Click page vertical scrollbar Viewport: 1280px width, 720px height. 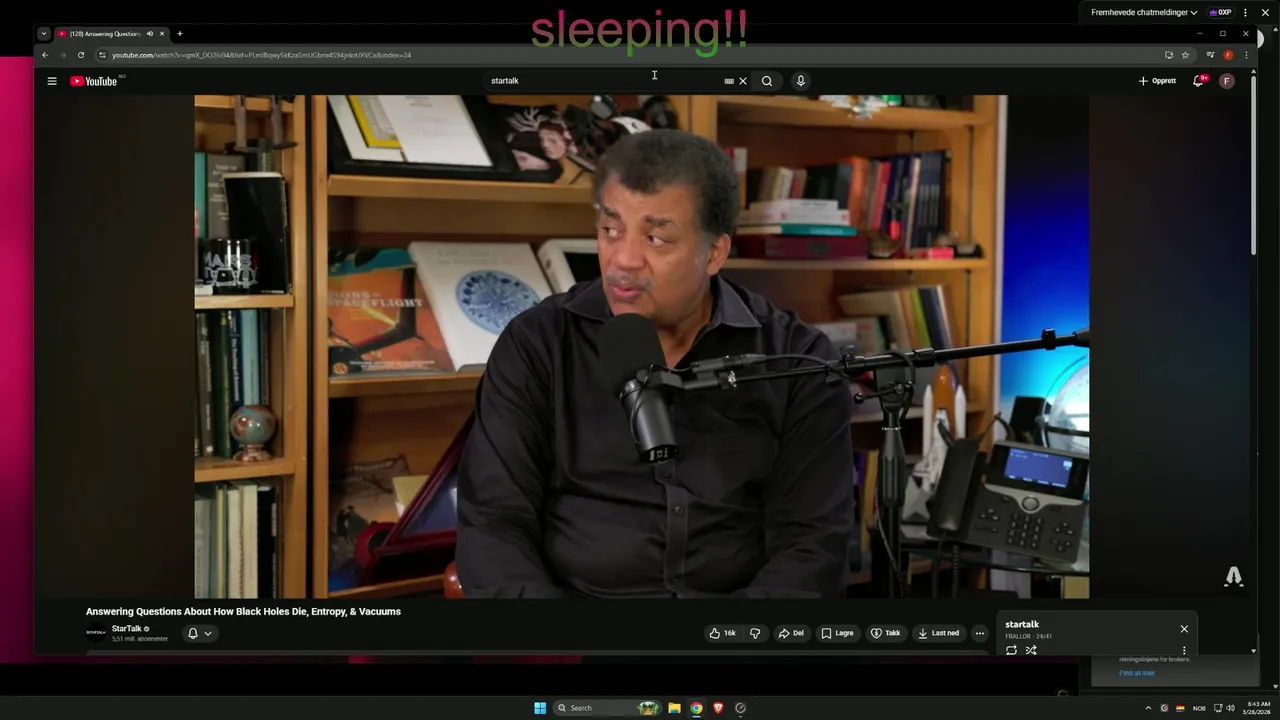click(x=1254, y=165)
